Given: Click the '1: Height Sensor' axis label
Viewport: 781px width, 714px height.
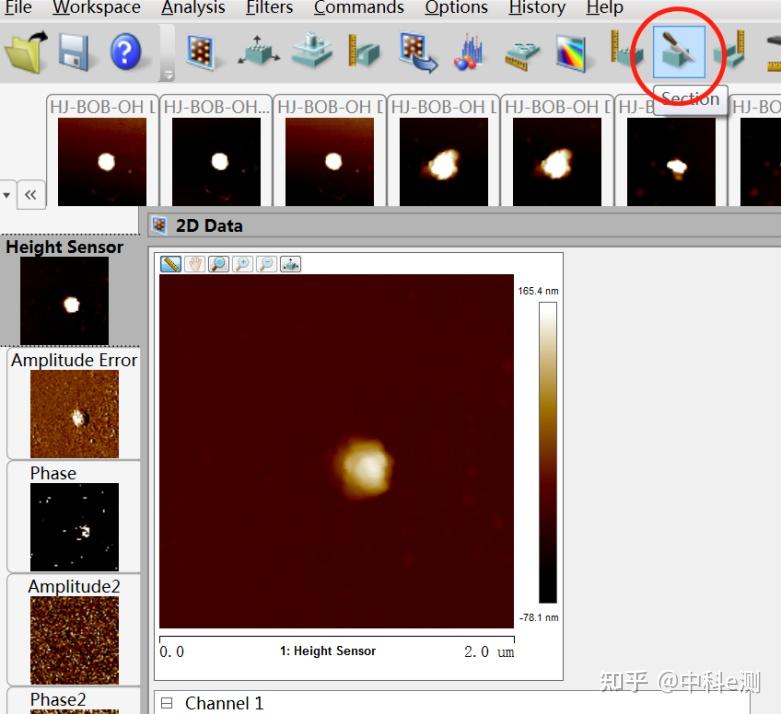Looking at the screenshot, I should (328, 651).
